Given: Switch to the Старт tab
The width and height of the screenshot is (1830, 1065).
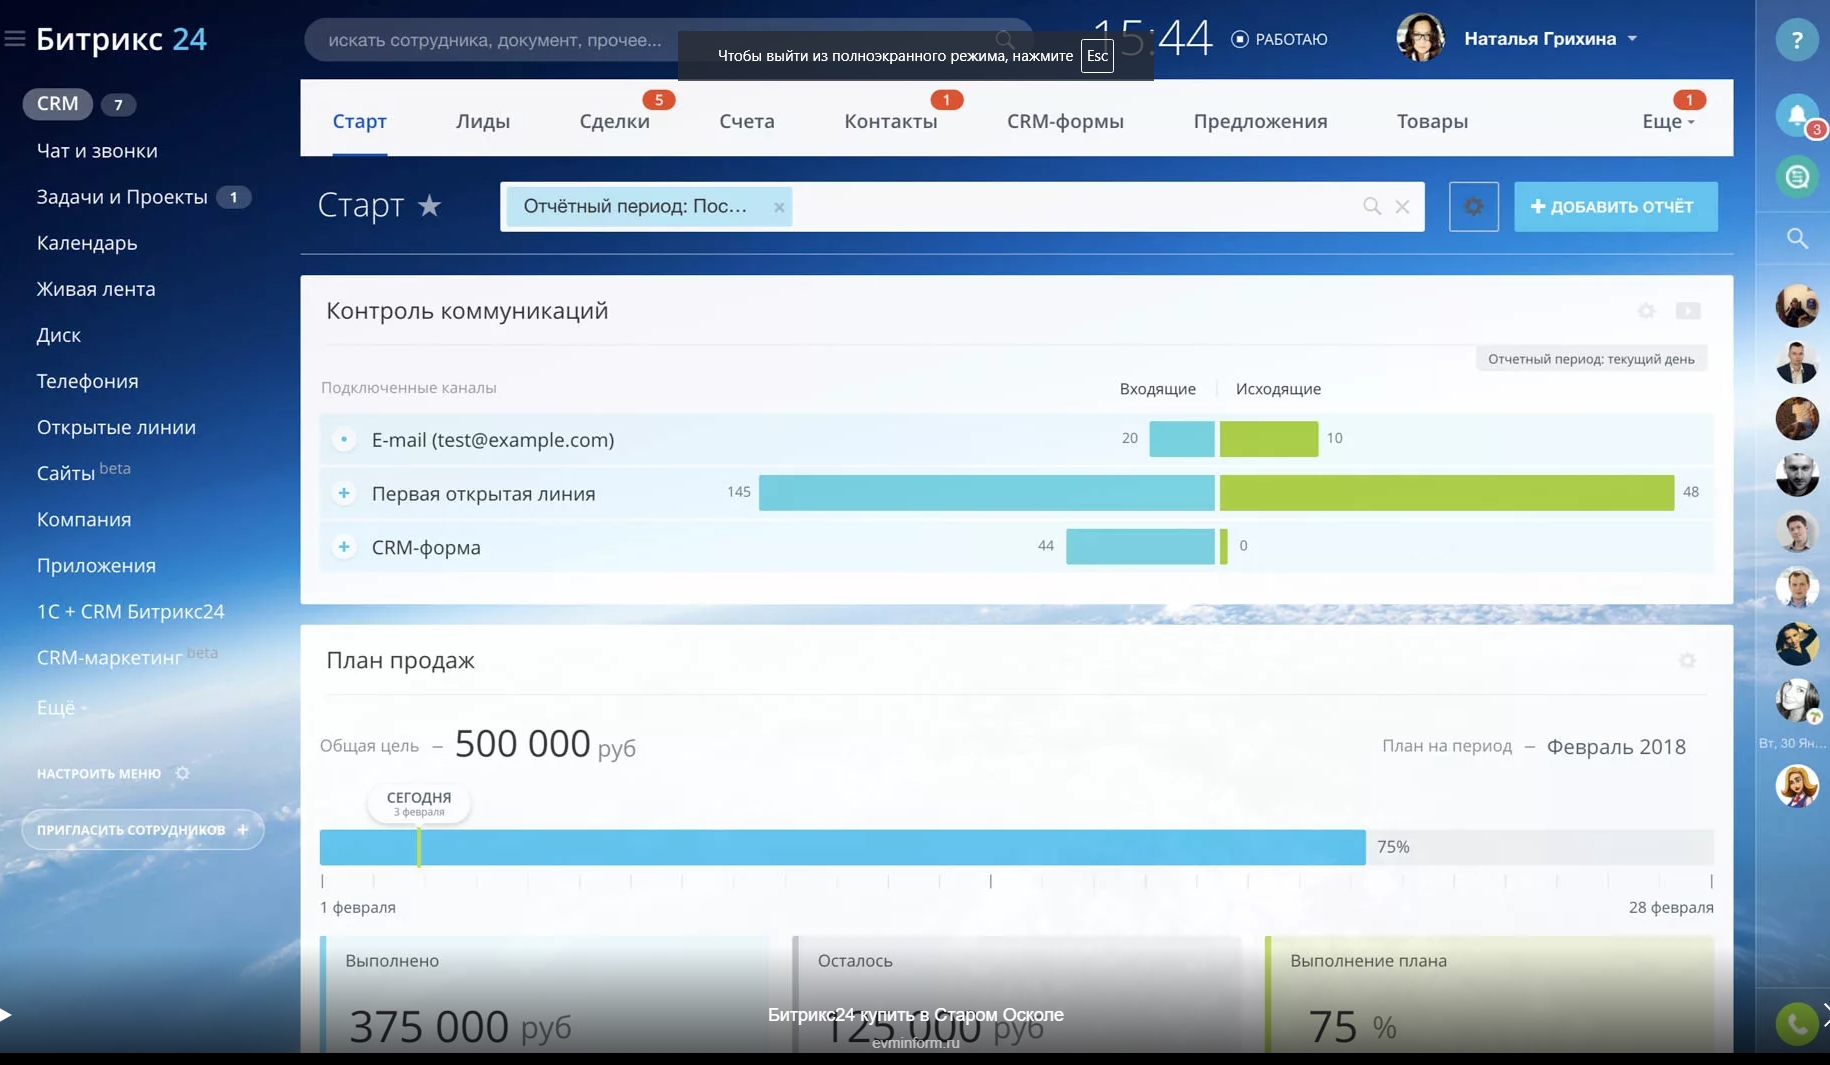Looking at the screenshot, I should [359, 121].
